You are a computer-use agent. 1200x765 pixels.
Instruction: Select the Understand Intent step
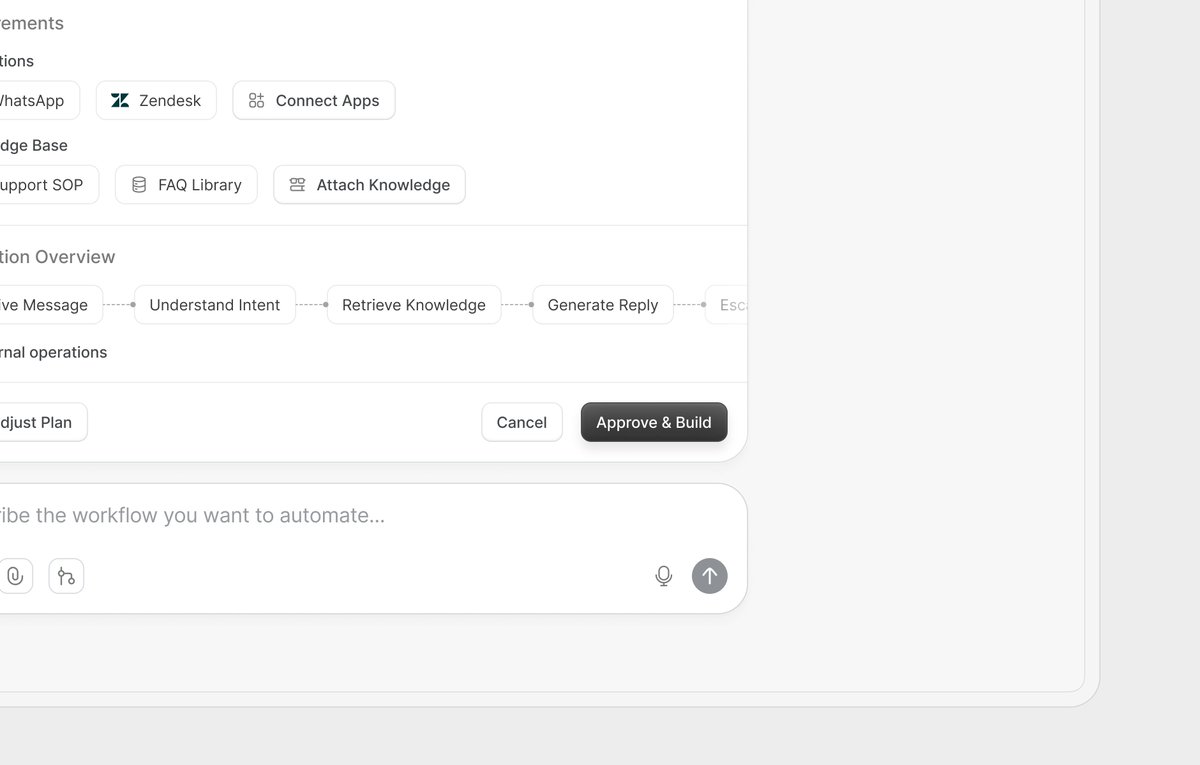click(x=215, y=305)
